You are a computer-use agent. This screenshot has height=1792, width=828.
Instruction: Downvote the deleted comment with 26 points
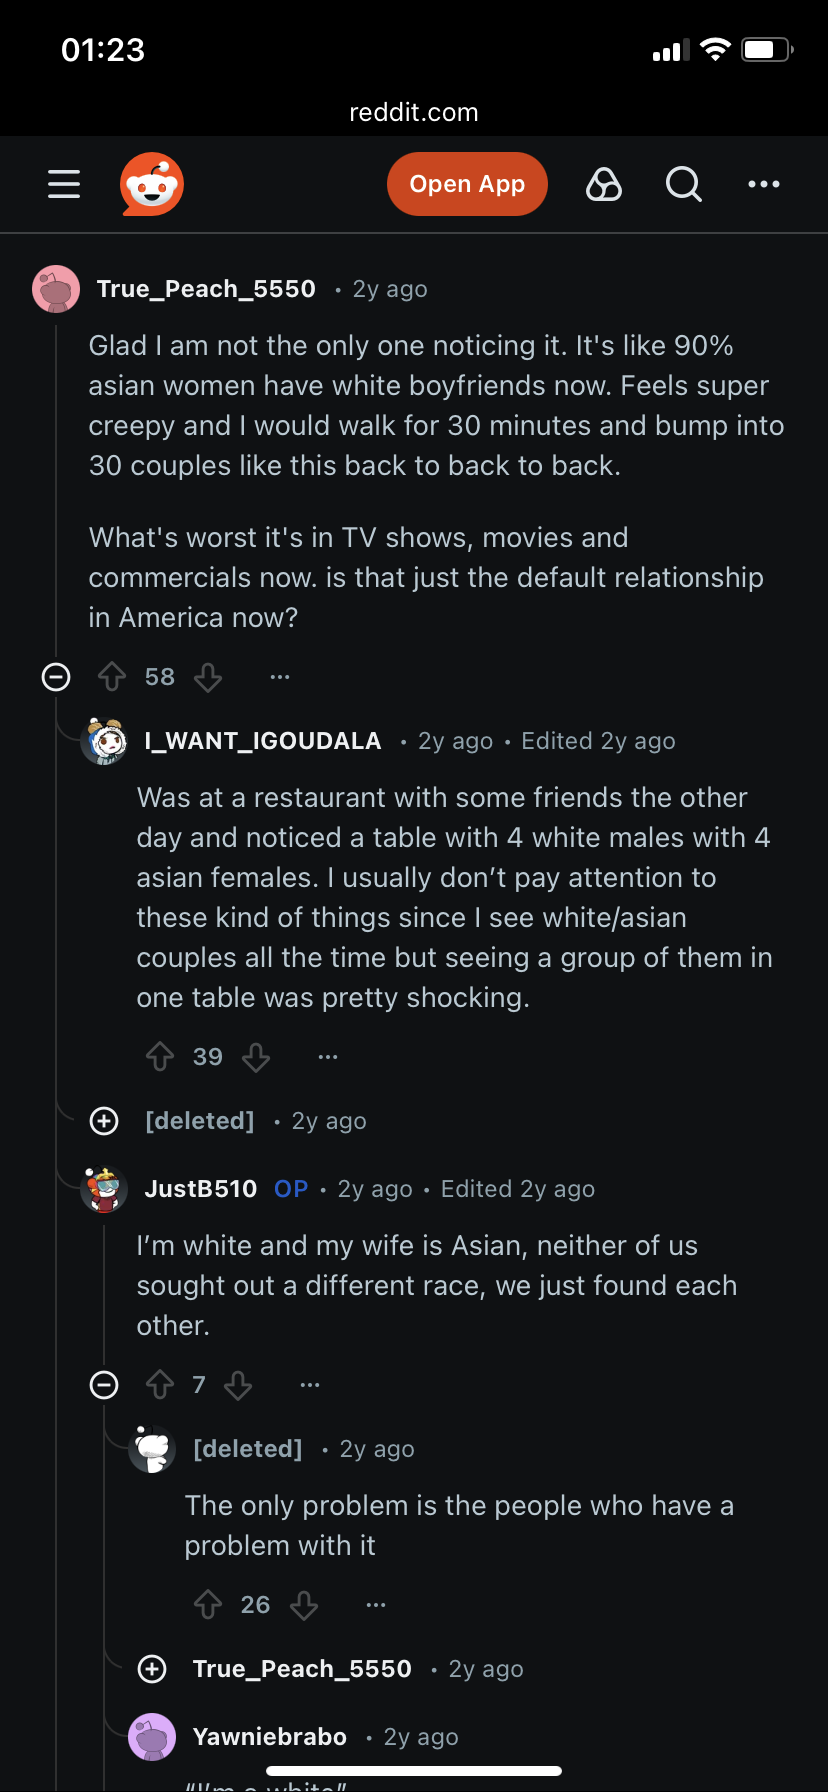point(304,1605)
